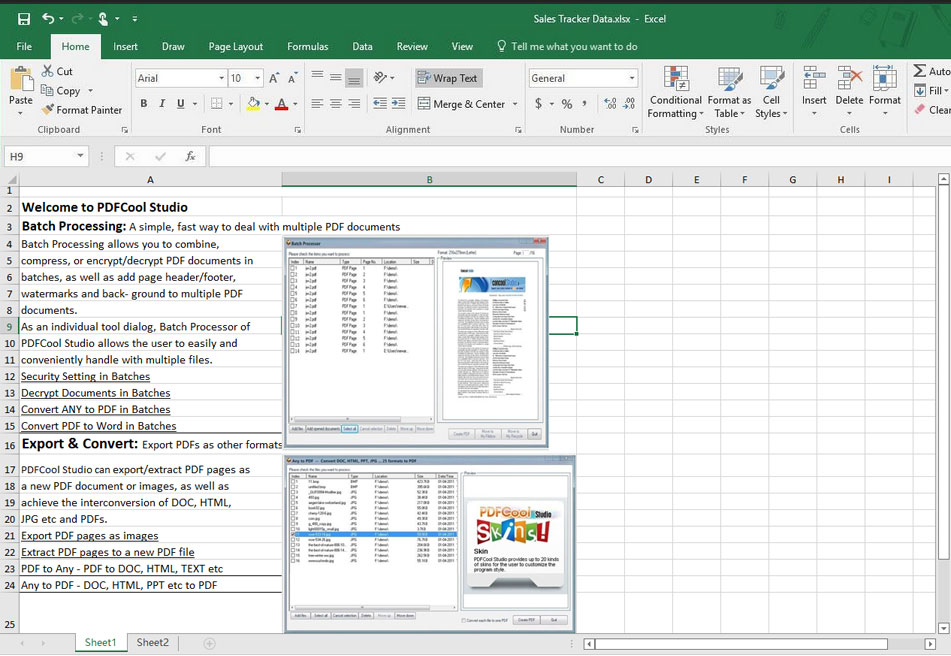Decrease font size with the smaller A
The height and width of the screenshot is (656, 951).
293,78
